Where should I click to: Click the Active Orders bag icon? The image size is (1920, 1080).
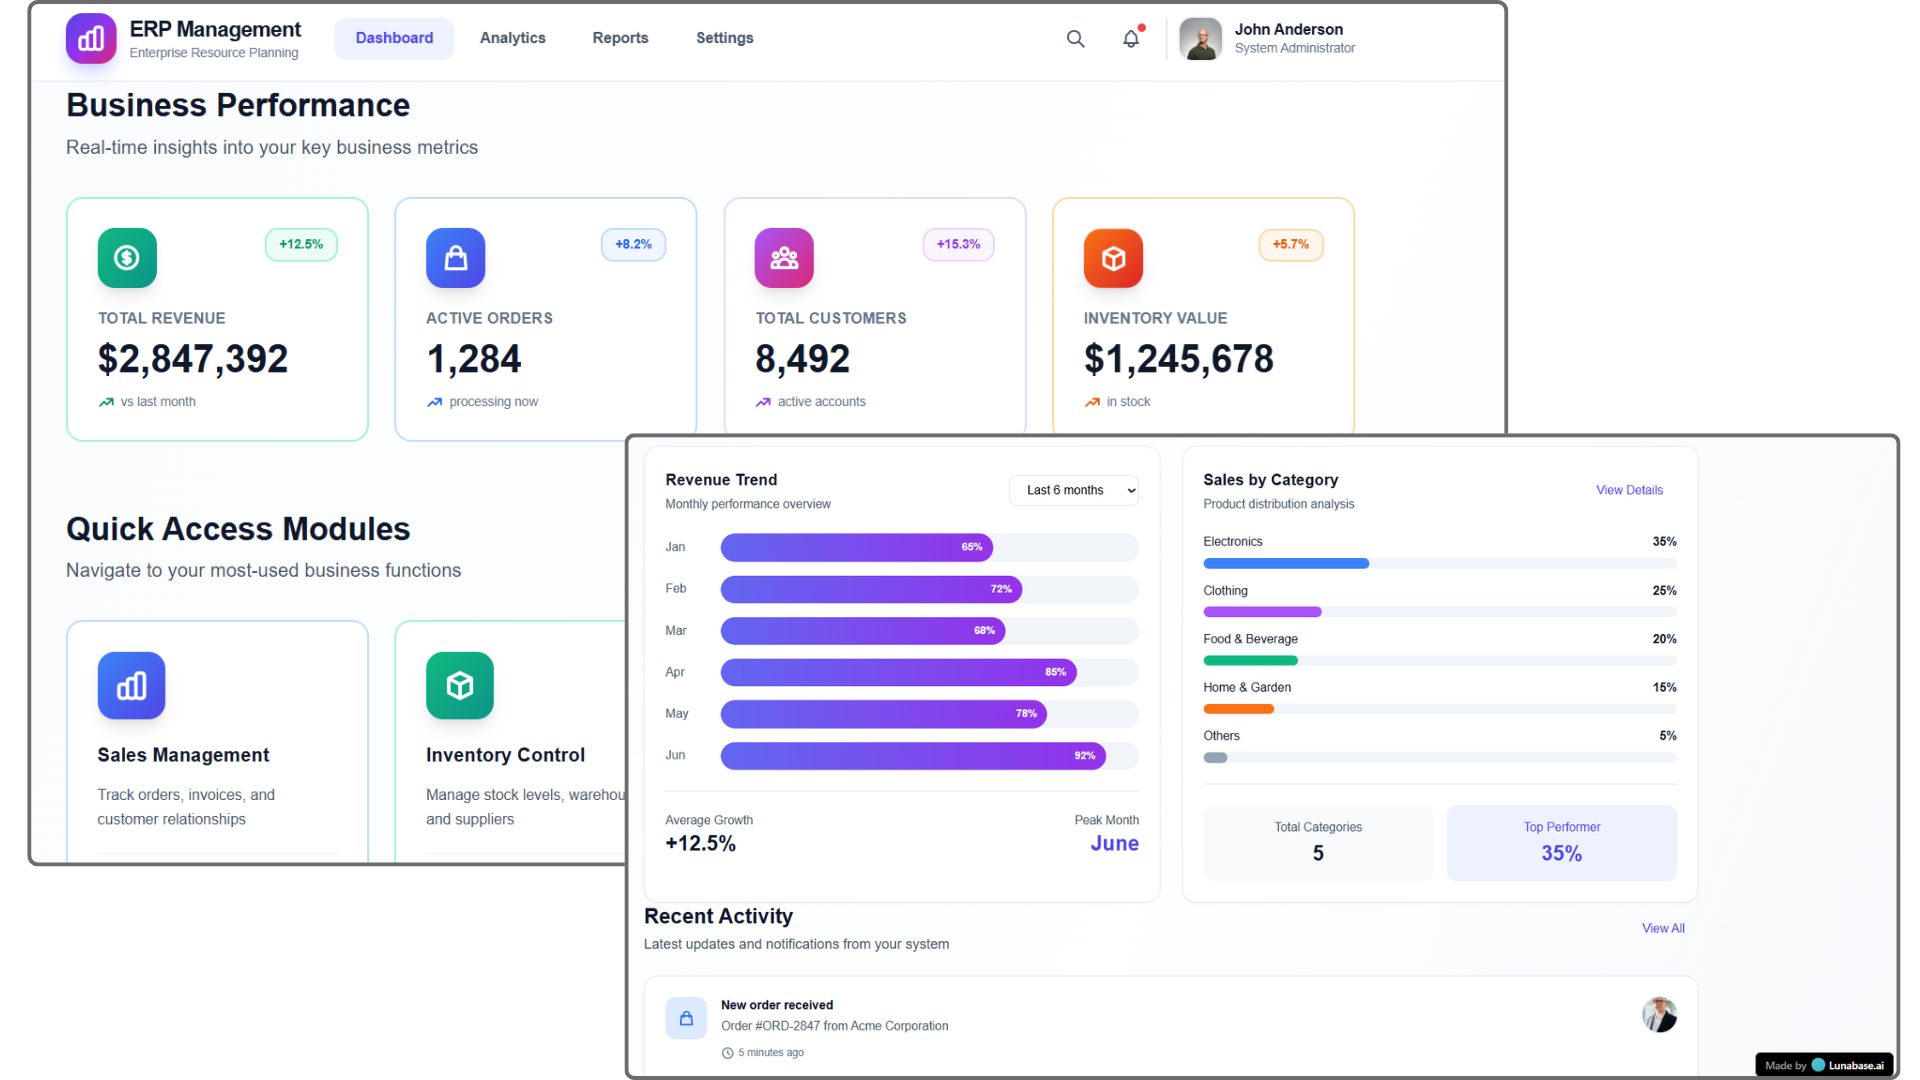pos(455,258)
